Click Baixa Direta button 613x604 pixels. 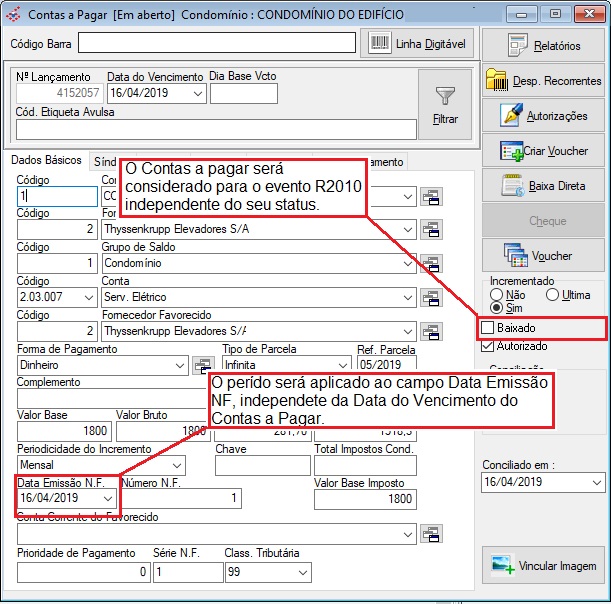coord(543,186)
